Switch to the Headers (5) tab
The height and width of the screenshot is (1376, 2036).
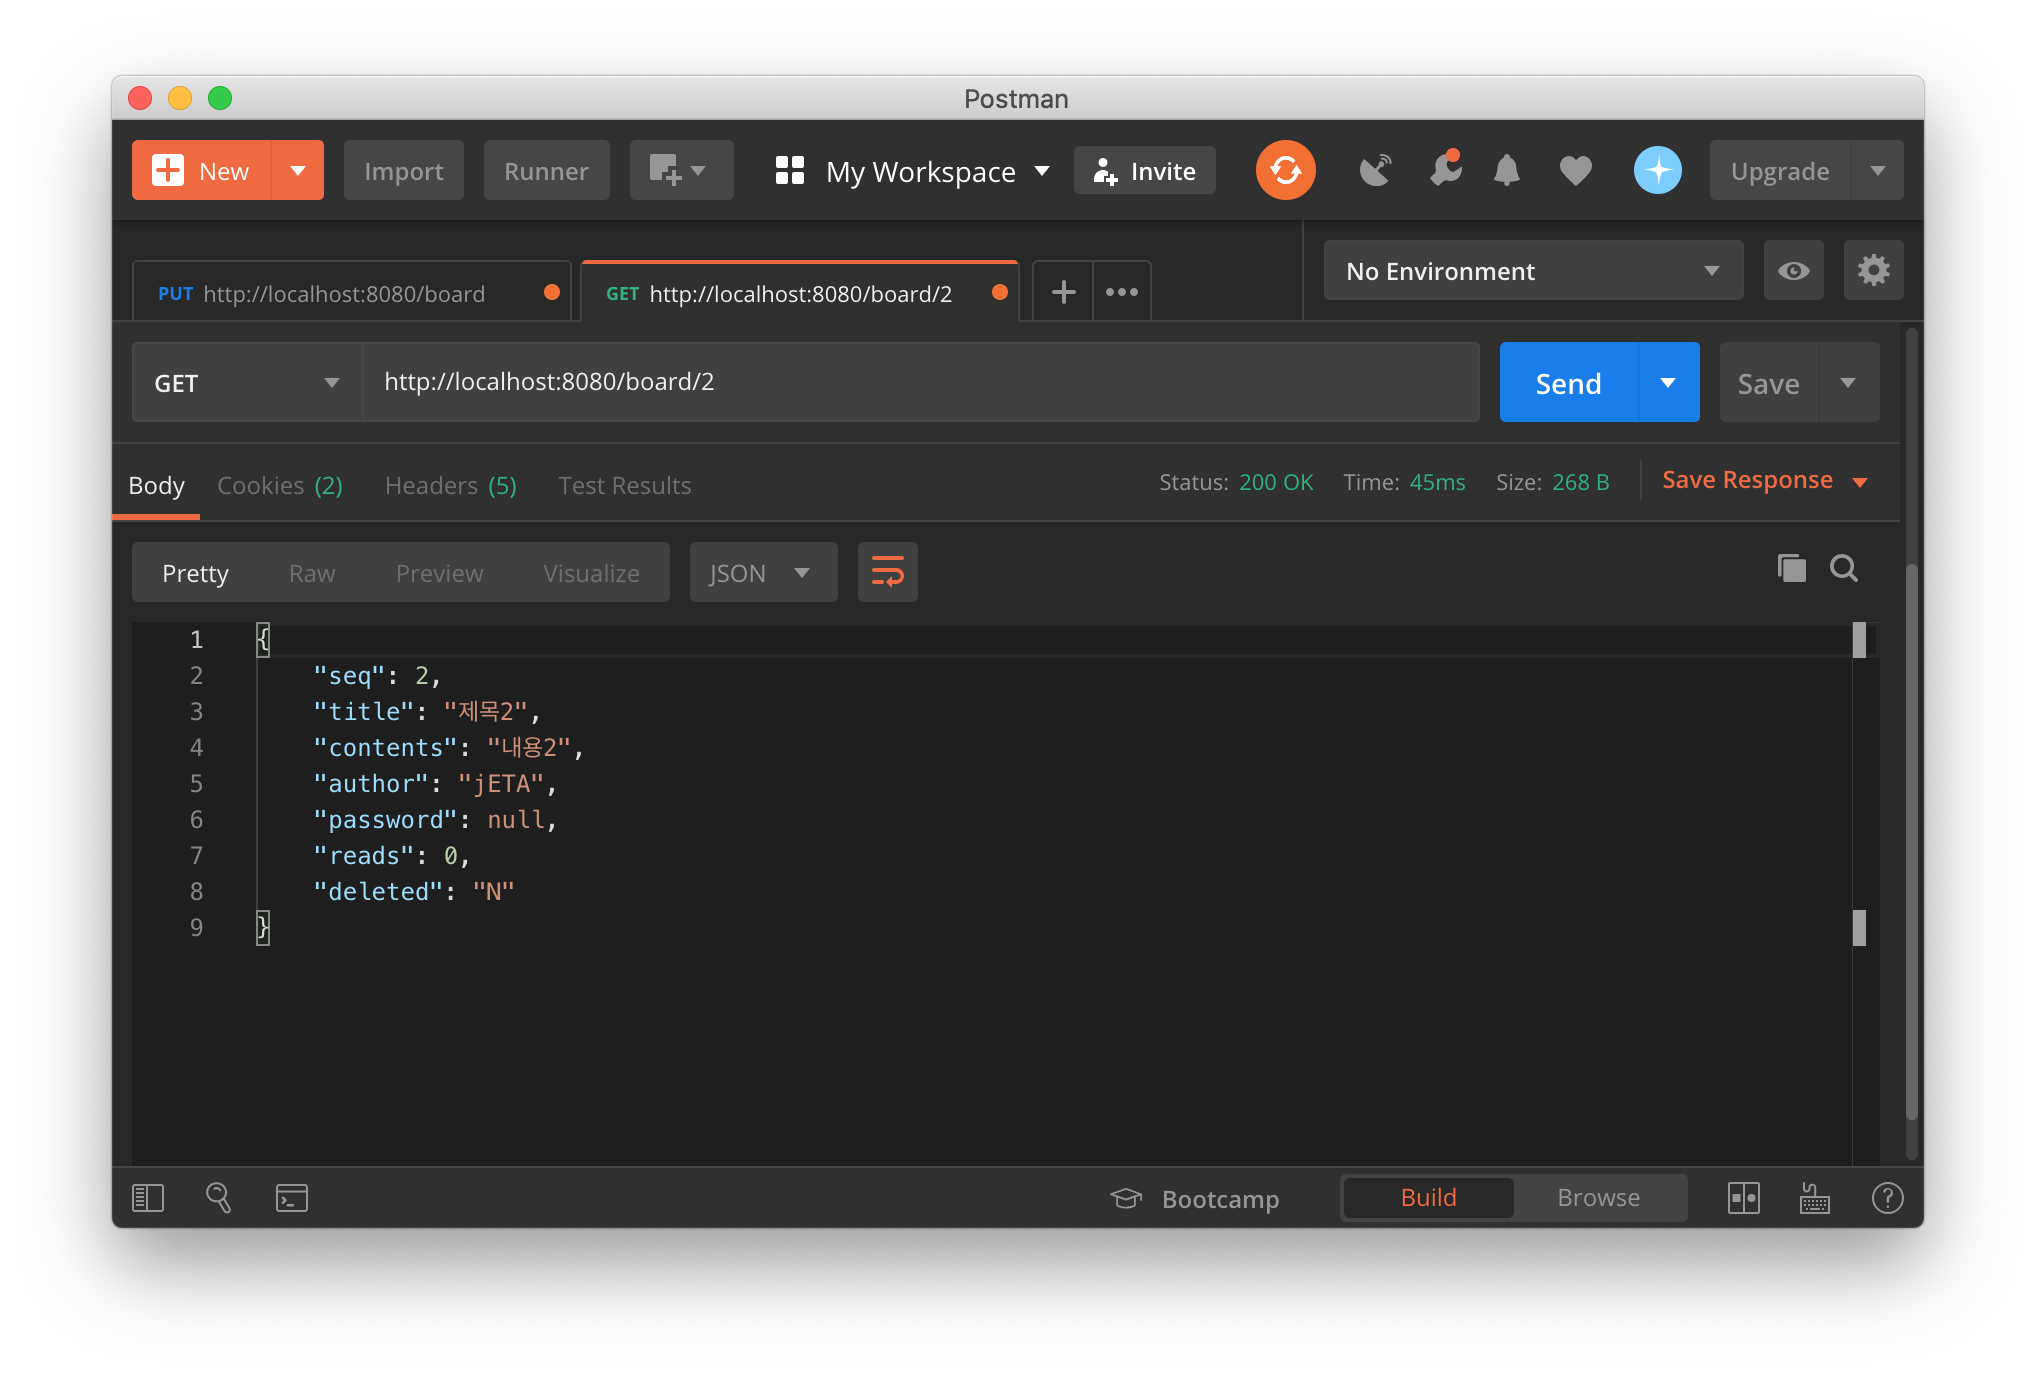click(x=450, y=486)
